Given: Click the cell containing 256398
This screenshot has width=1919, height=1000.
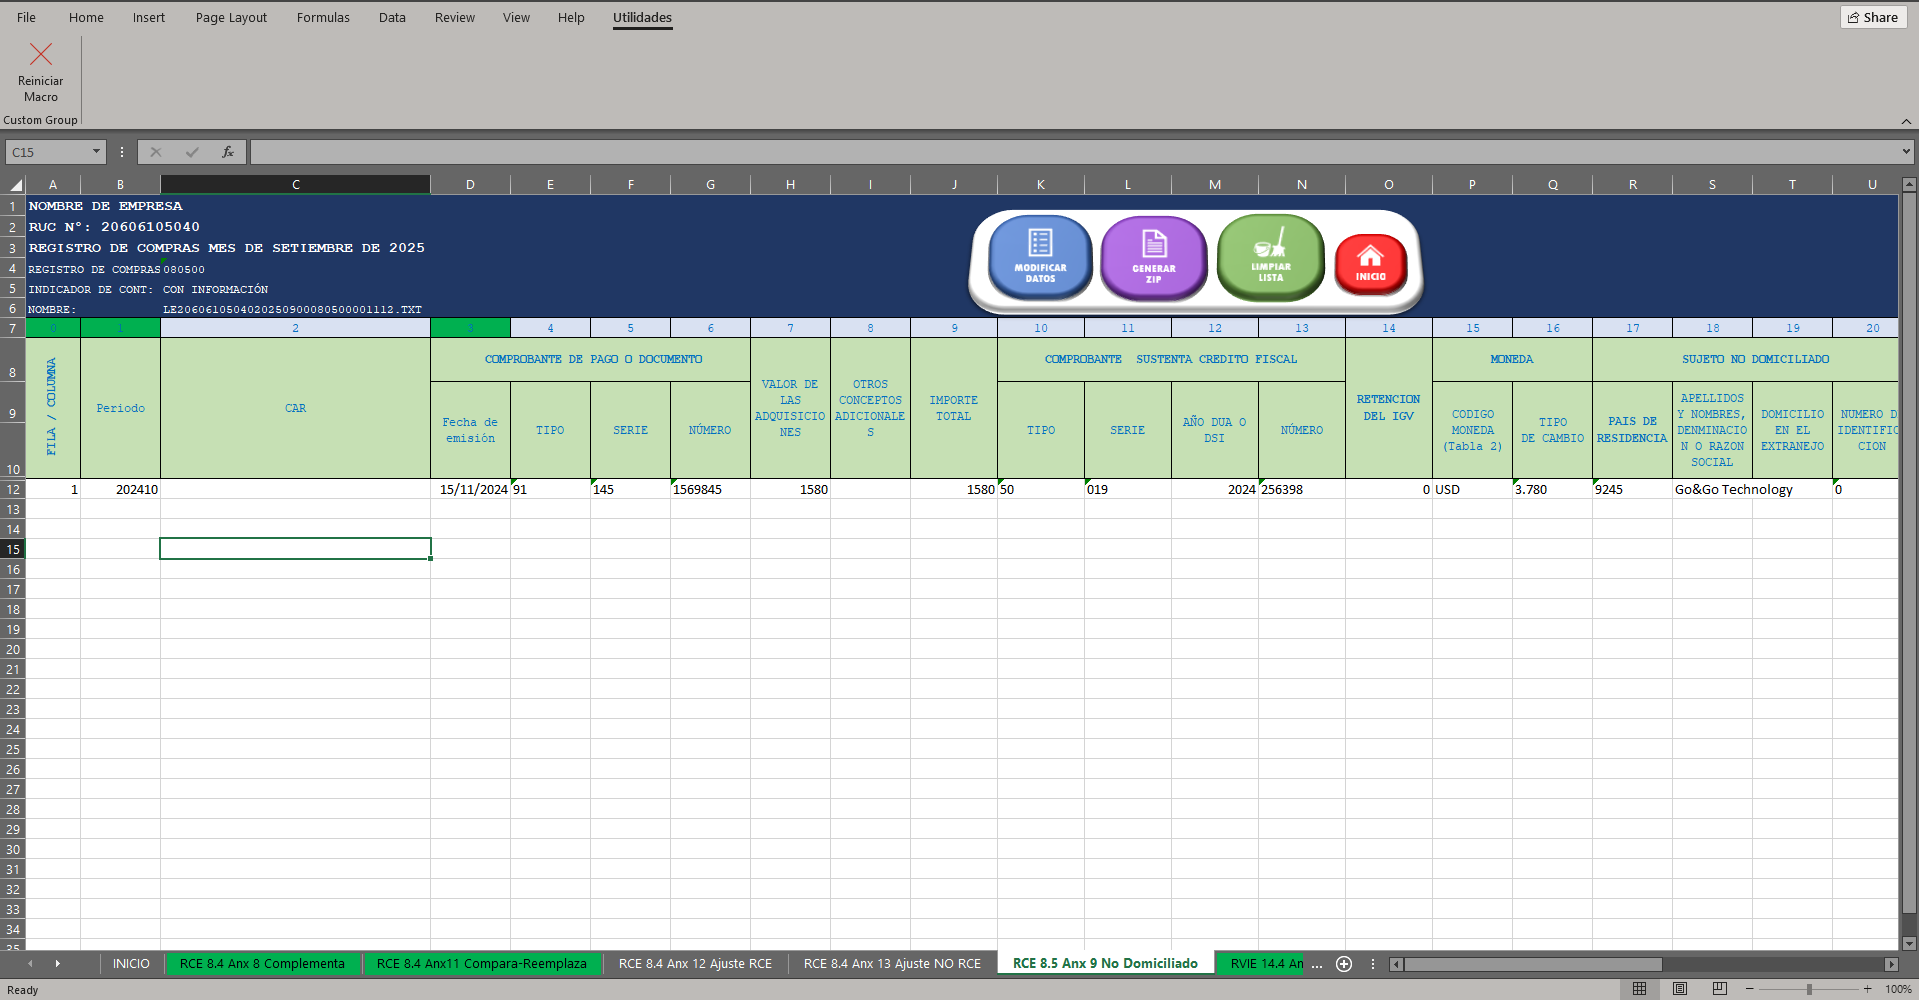Looking at the screenshot, I should click(1302, 489).
